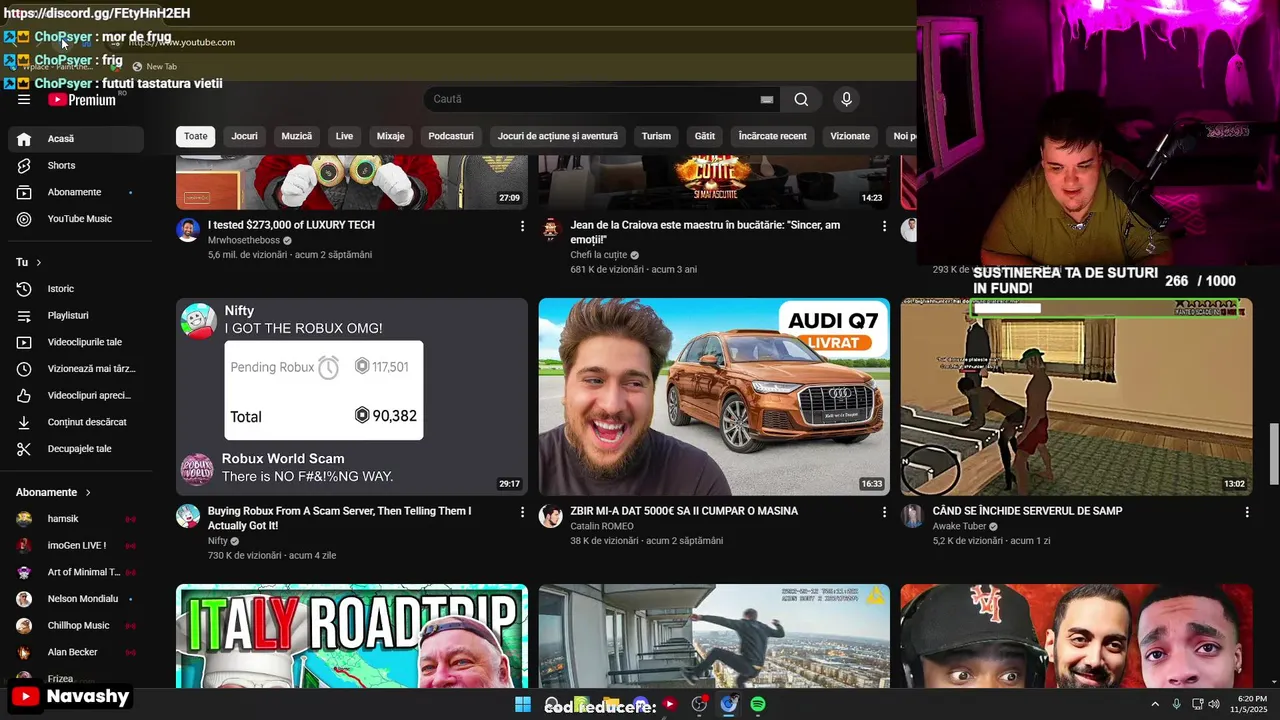Open Shorts from the sidebar
Screen dimensions: 1280x720
coord(76,165)
